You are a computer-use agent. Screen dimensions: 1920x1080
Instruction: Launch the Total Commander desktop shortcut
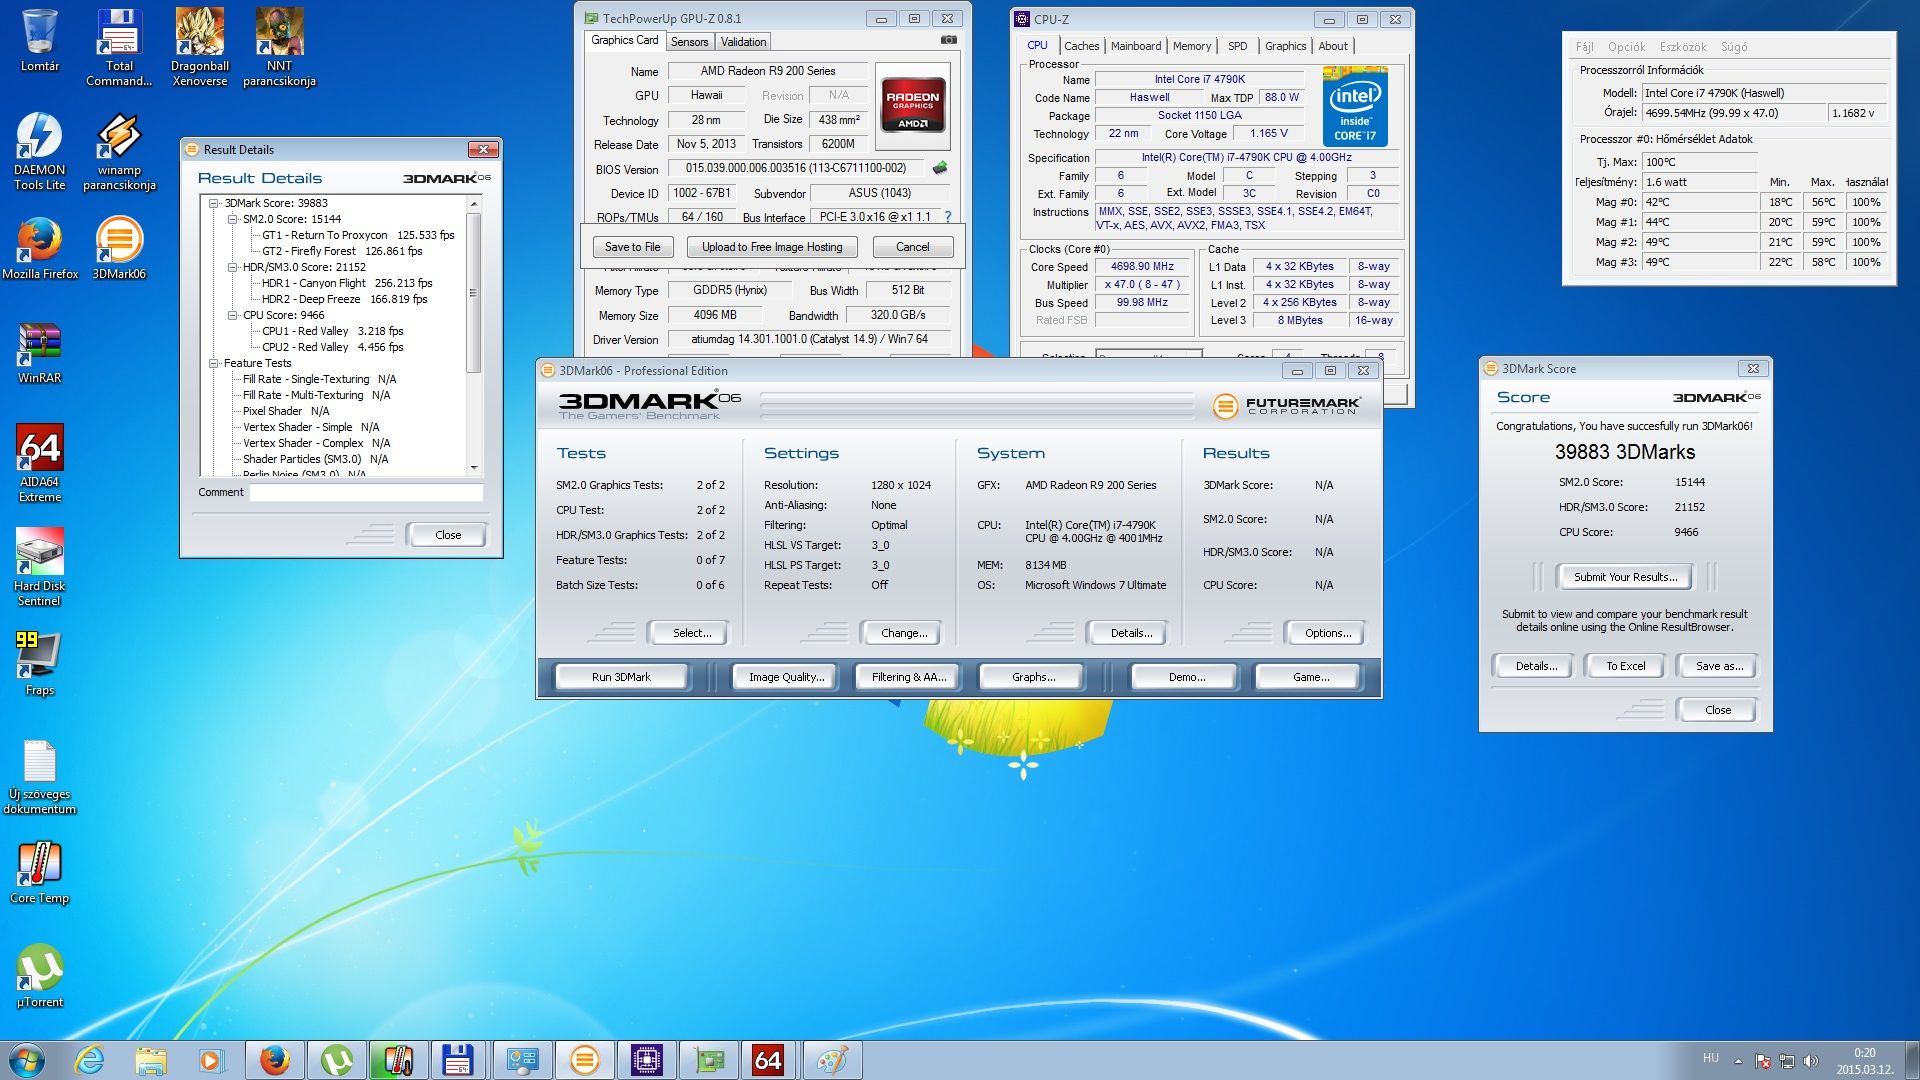[119, 46]
